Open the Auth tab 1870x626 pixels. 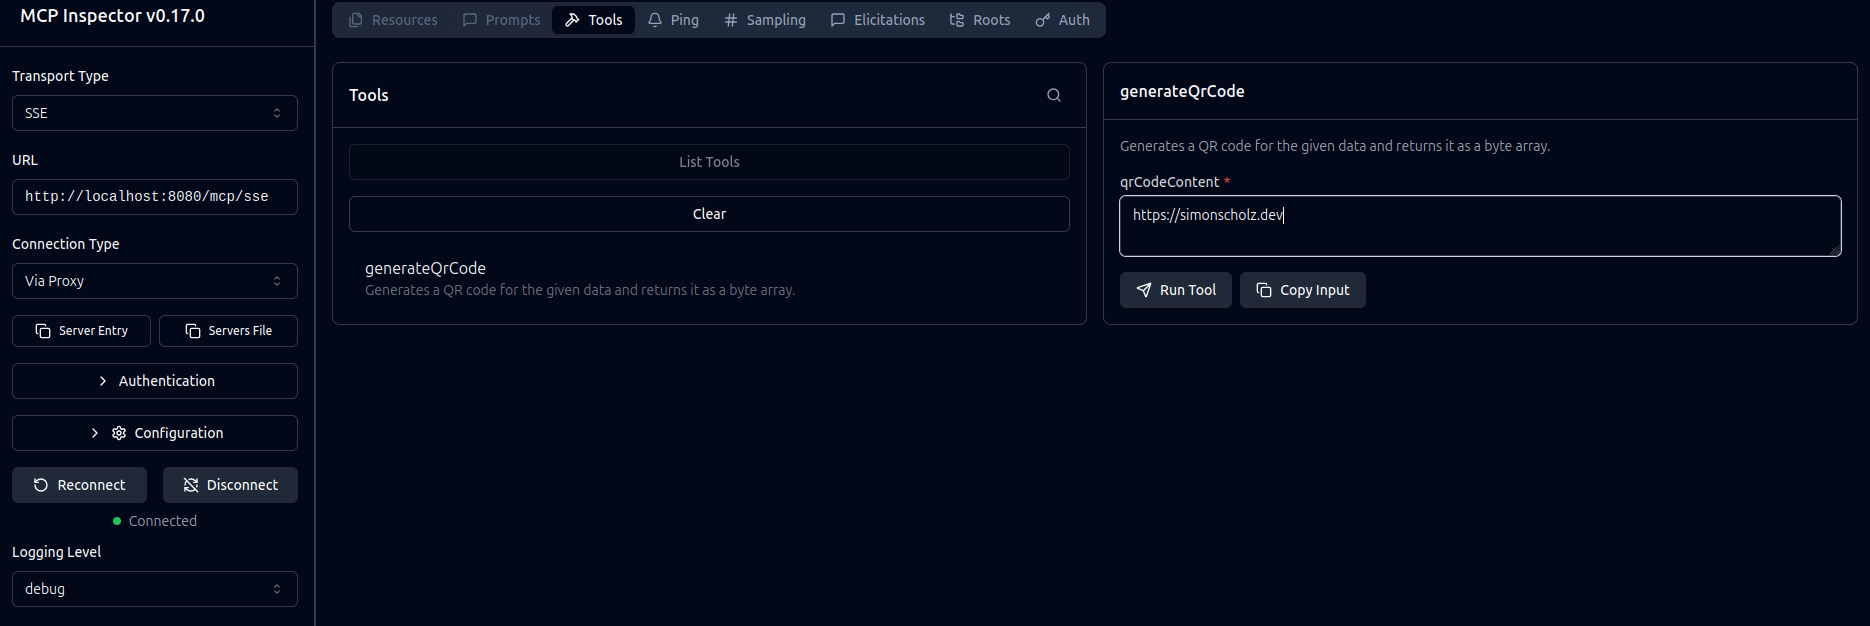(1062, 20)
